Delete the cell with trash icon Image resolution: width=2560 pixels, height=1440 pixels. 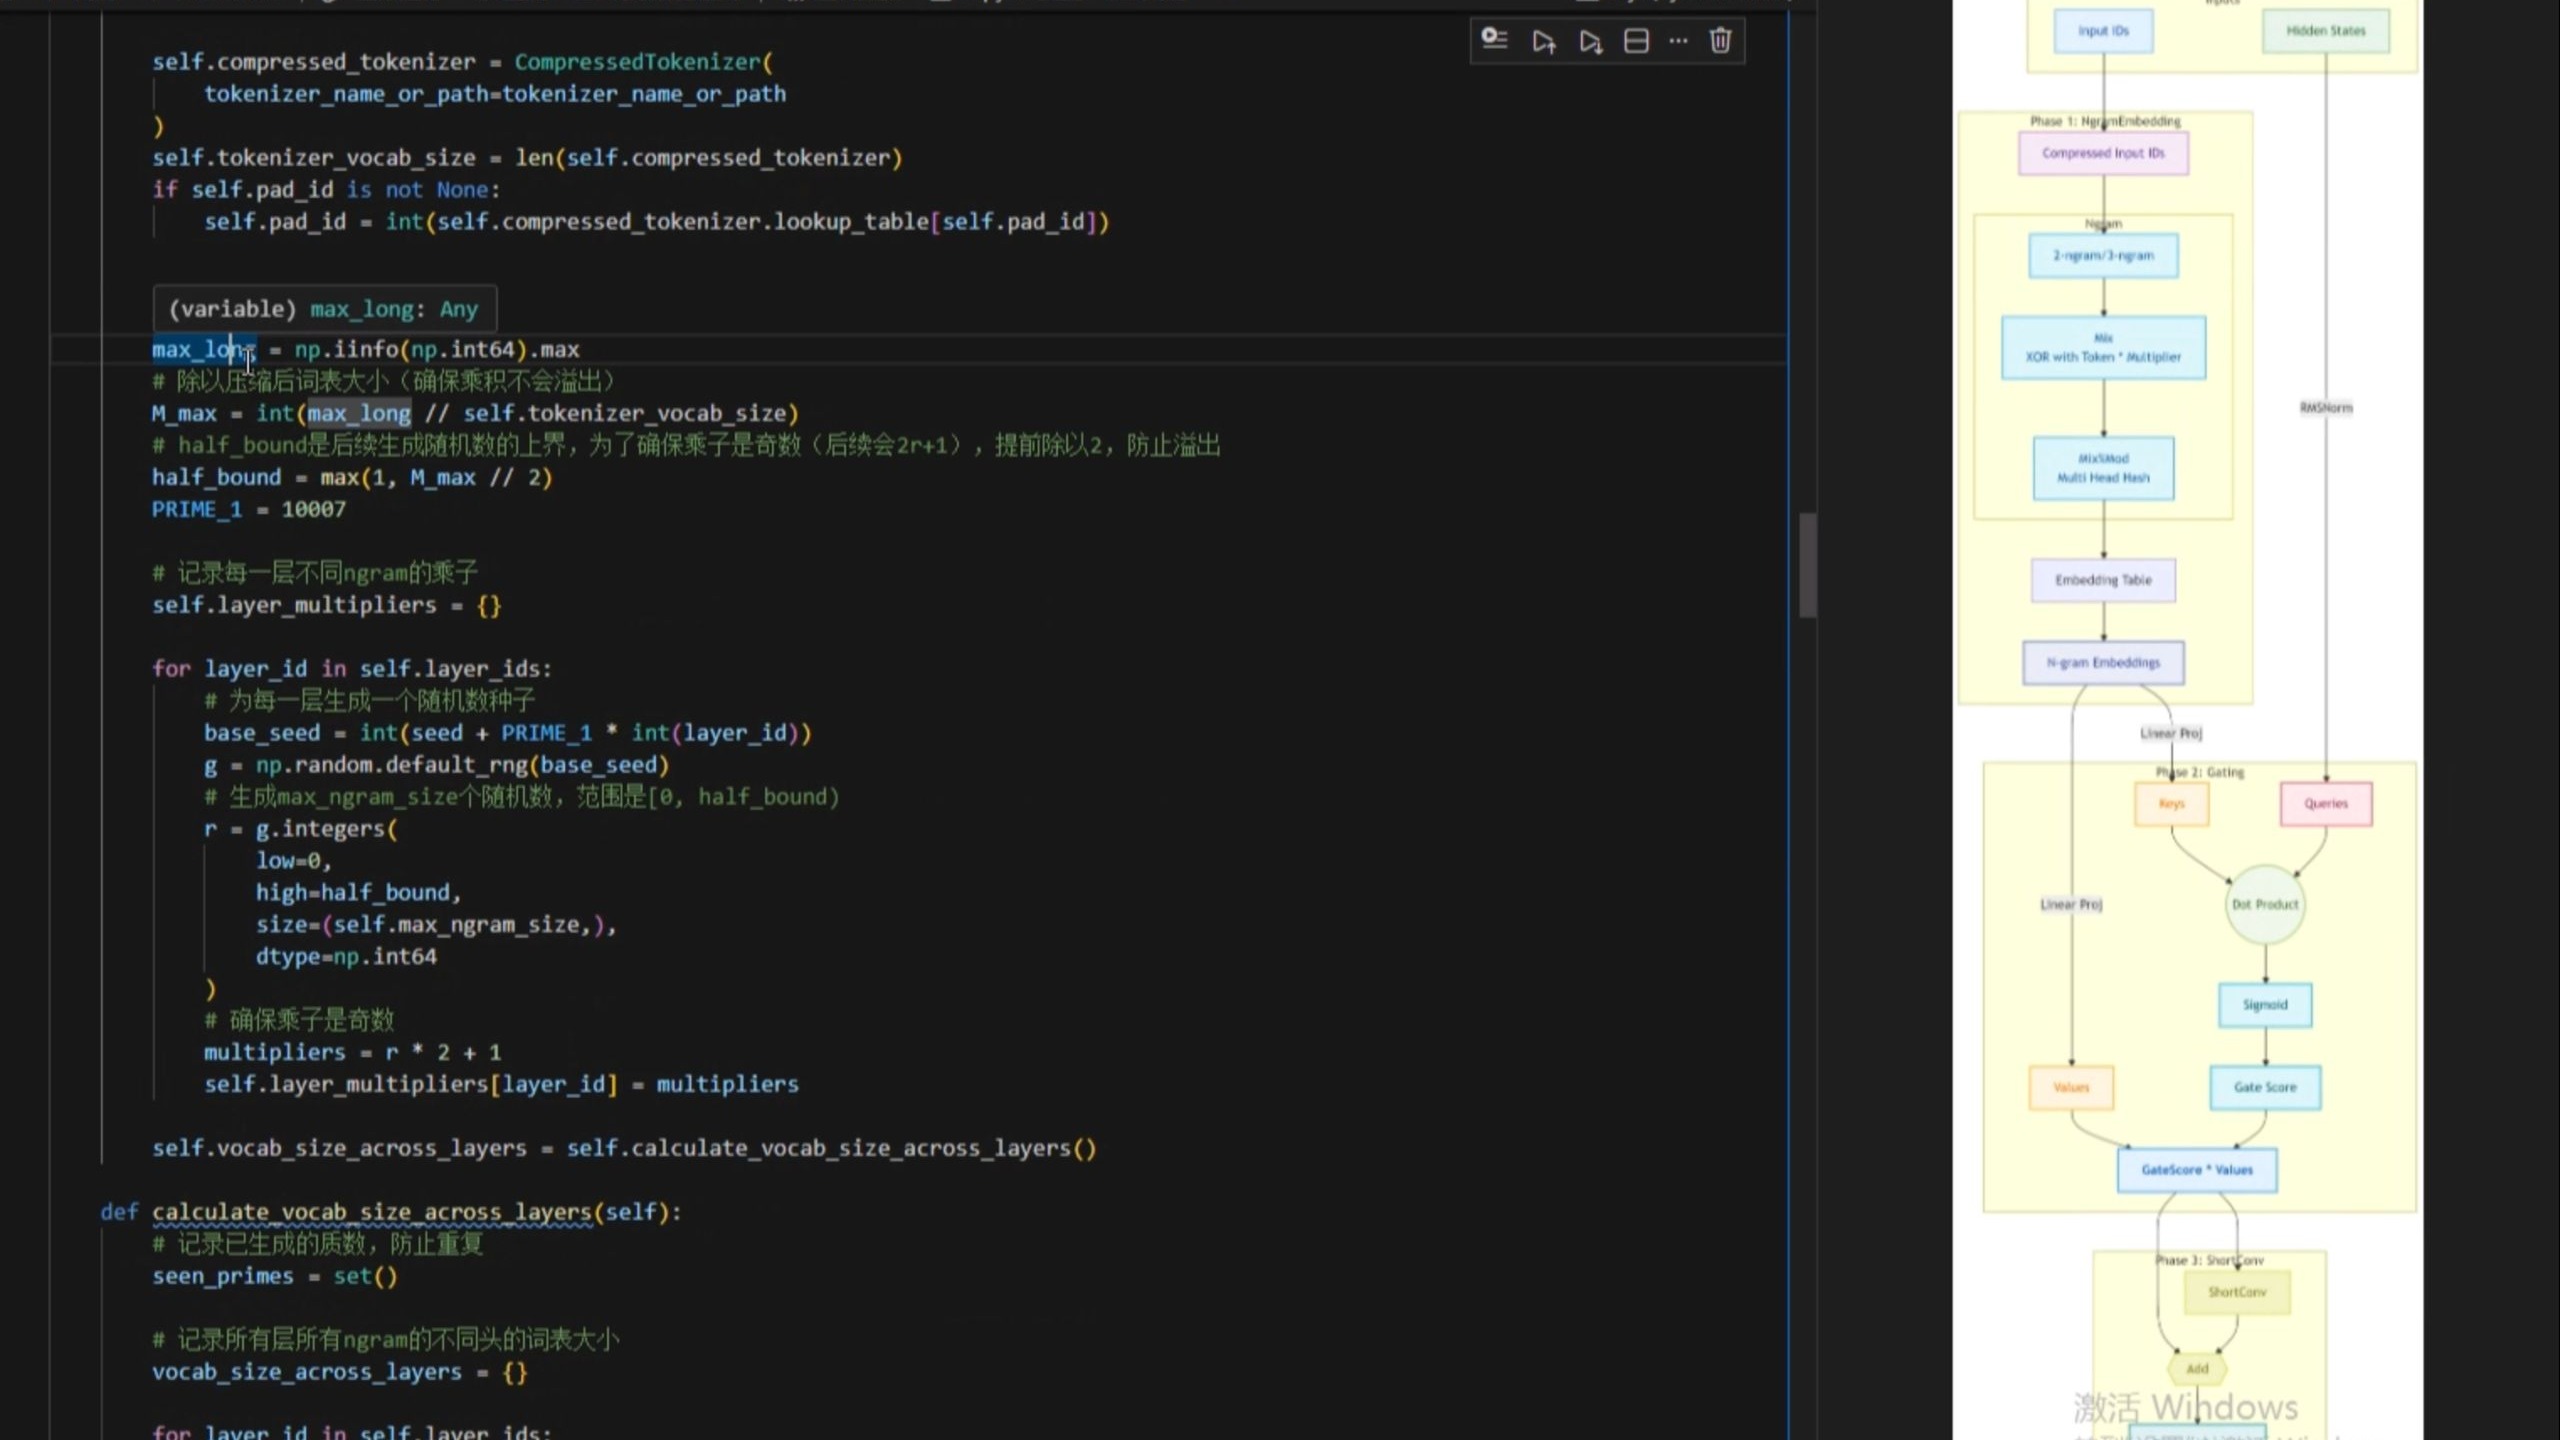click(x=1720, y=41)
